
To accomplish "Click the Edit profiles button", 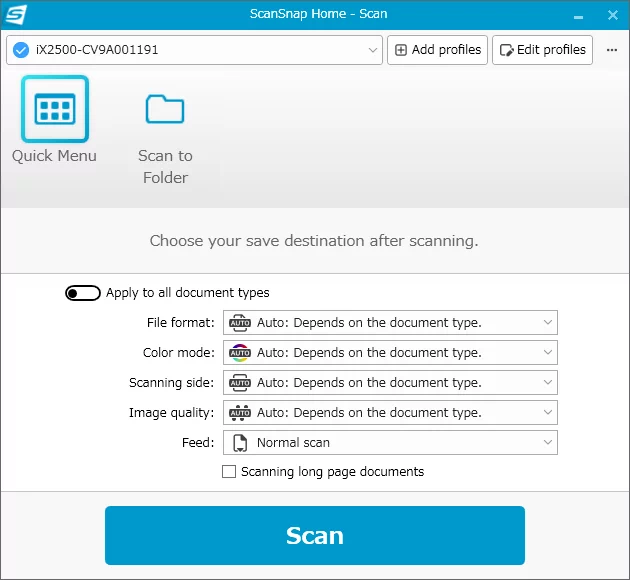I will point(542,50).
